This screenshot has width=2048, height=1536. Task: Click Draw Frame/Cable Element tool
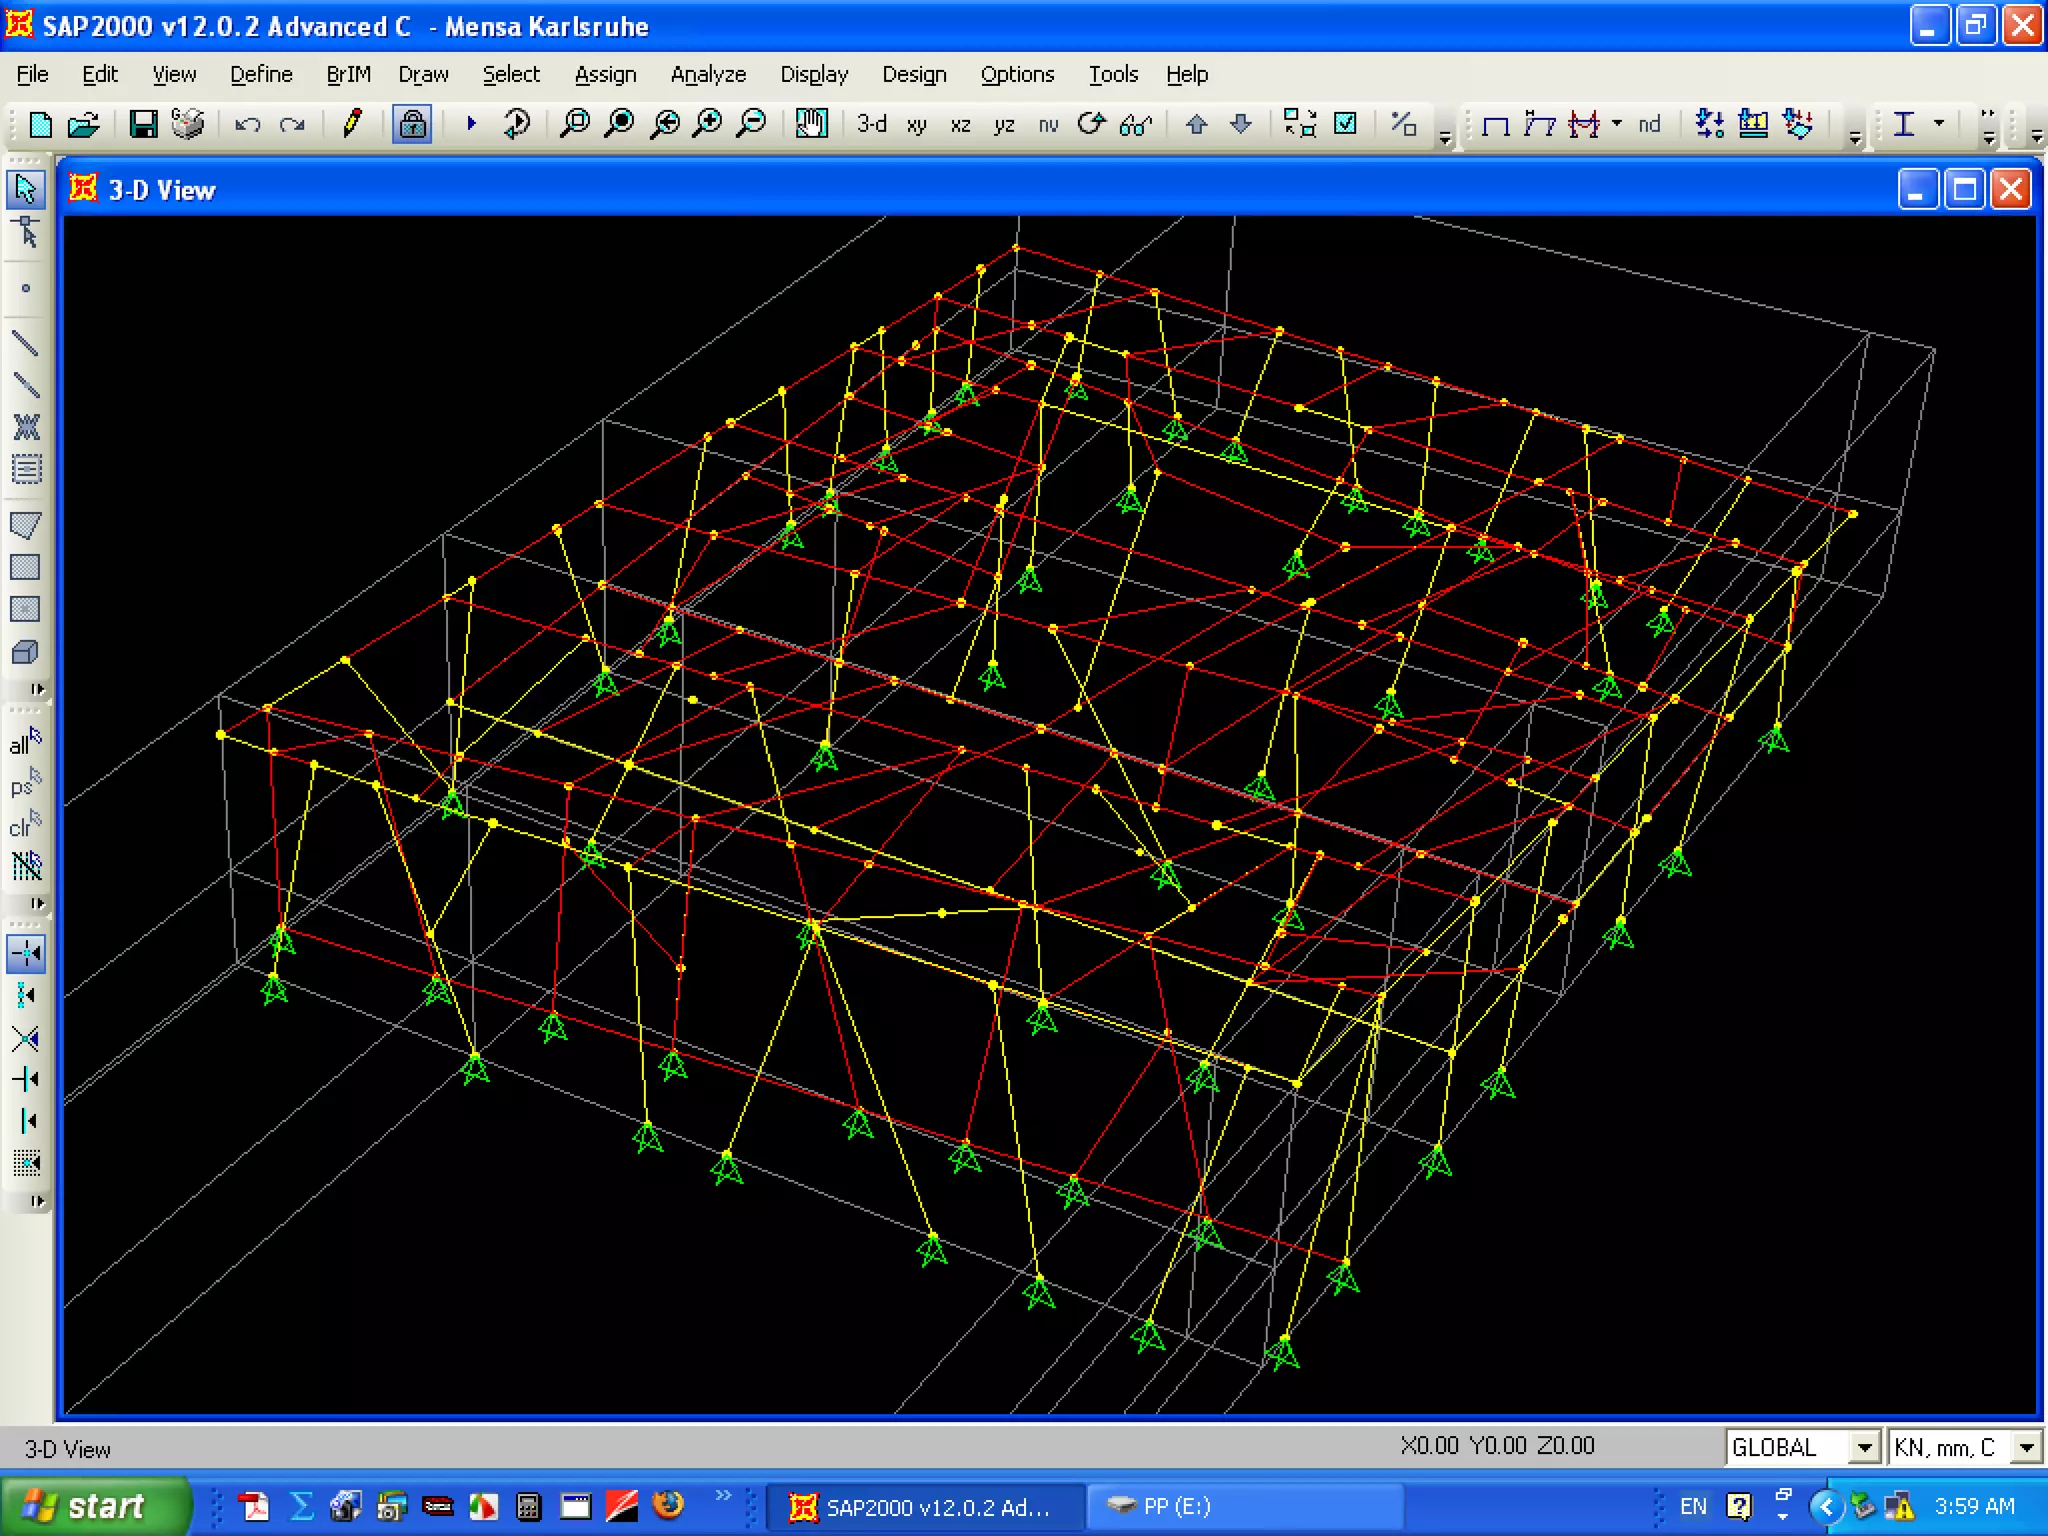coord(26,344)
